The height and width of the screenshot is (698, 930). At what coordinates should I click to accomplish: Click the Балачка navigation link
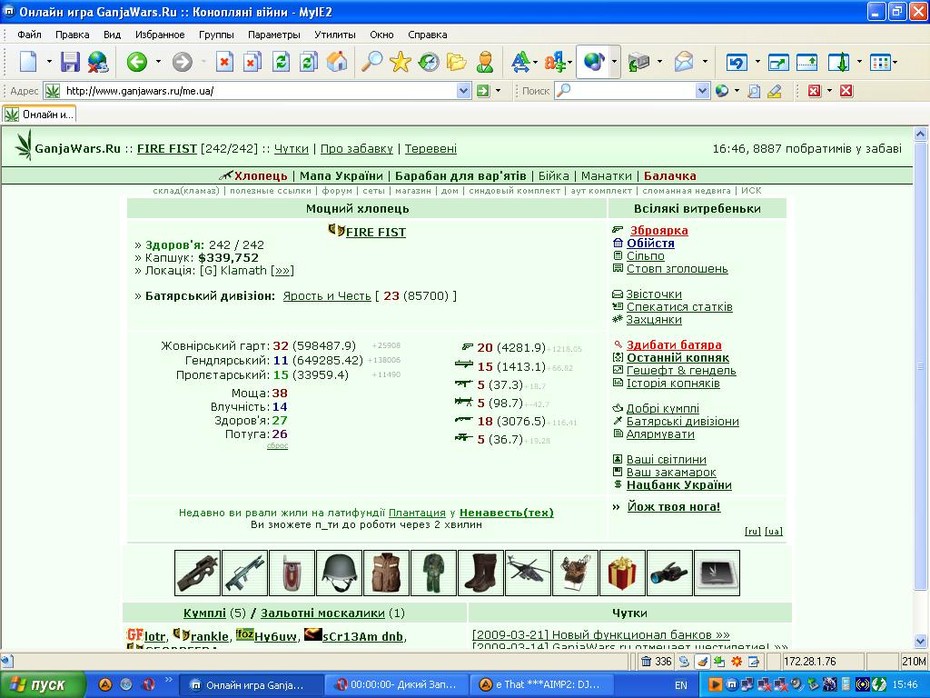(x=670, y=176)
